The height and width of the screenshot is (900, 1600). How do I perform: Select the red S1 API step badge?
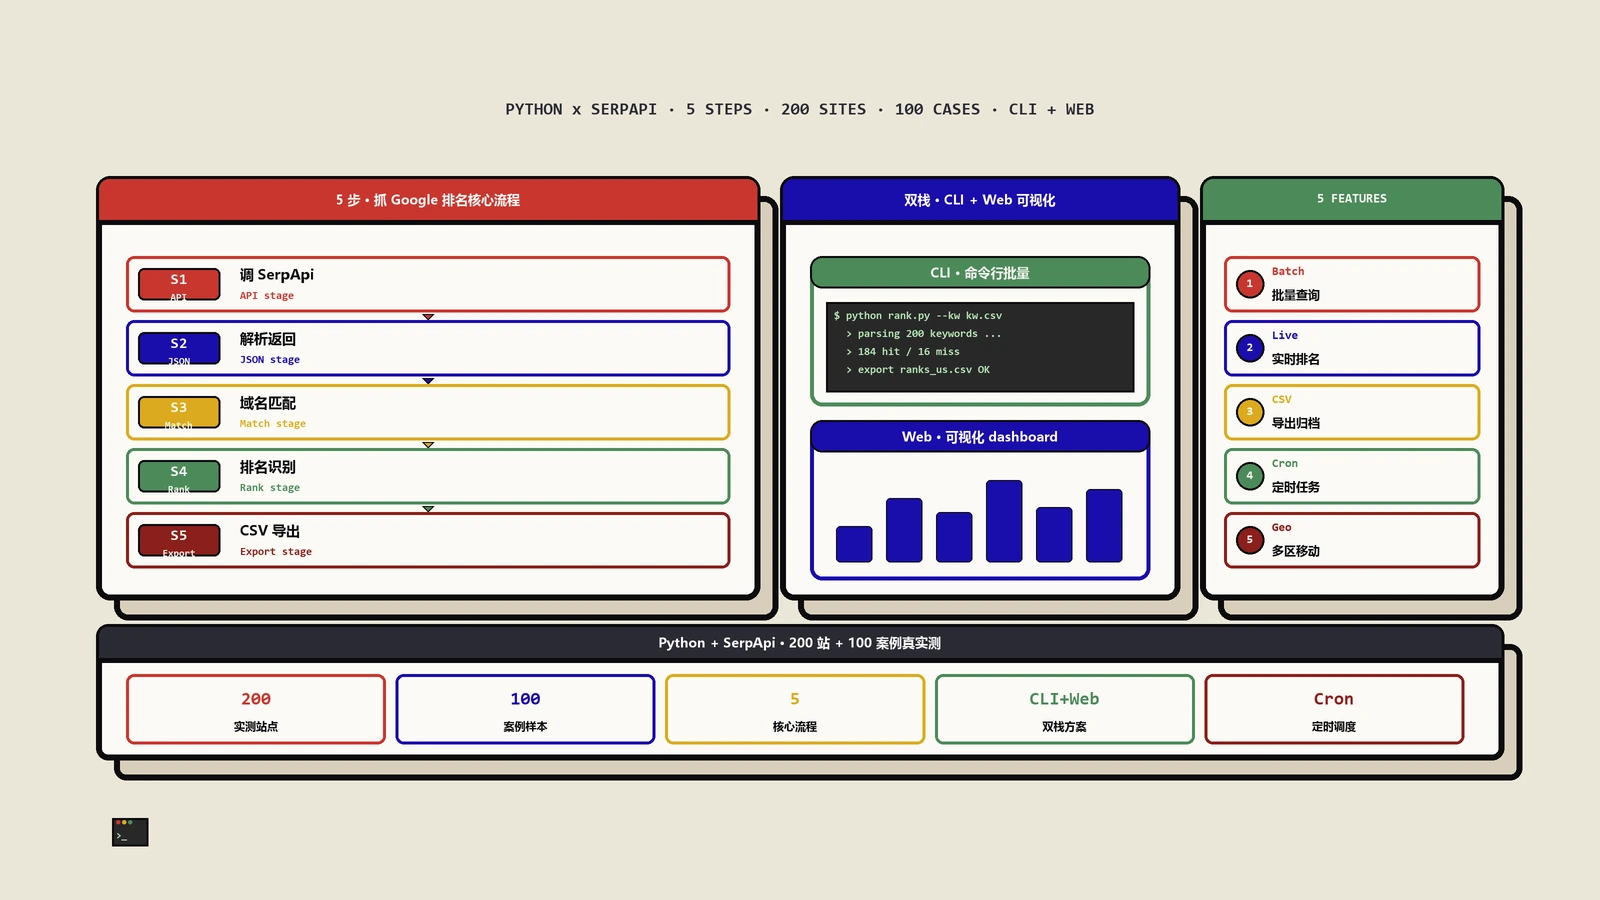point(179,284)
